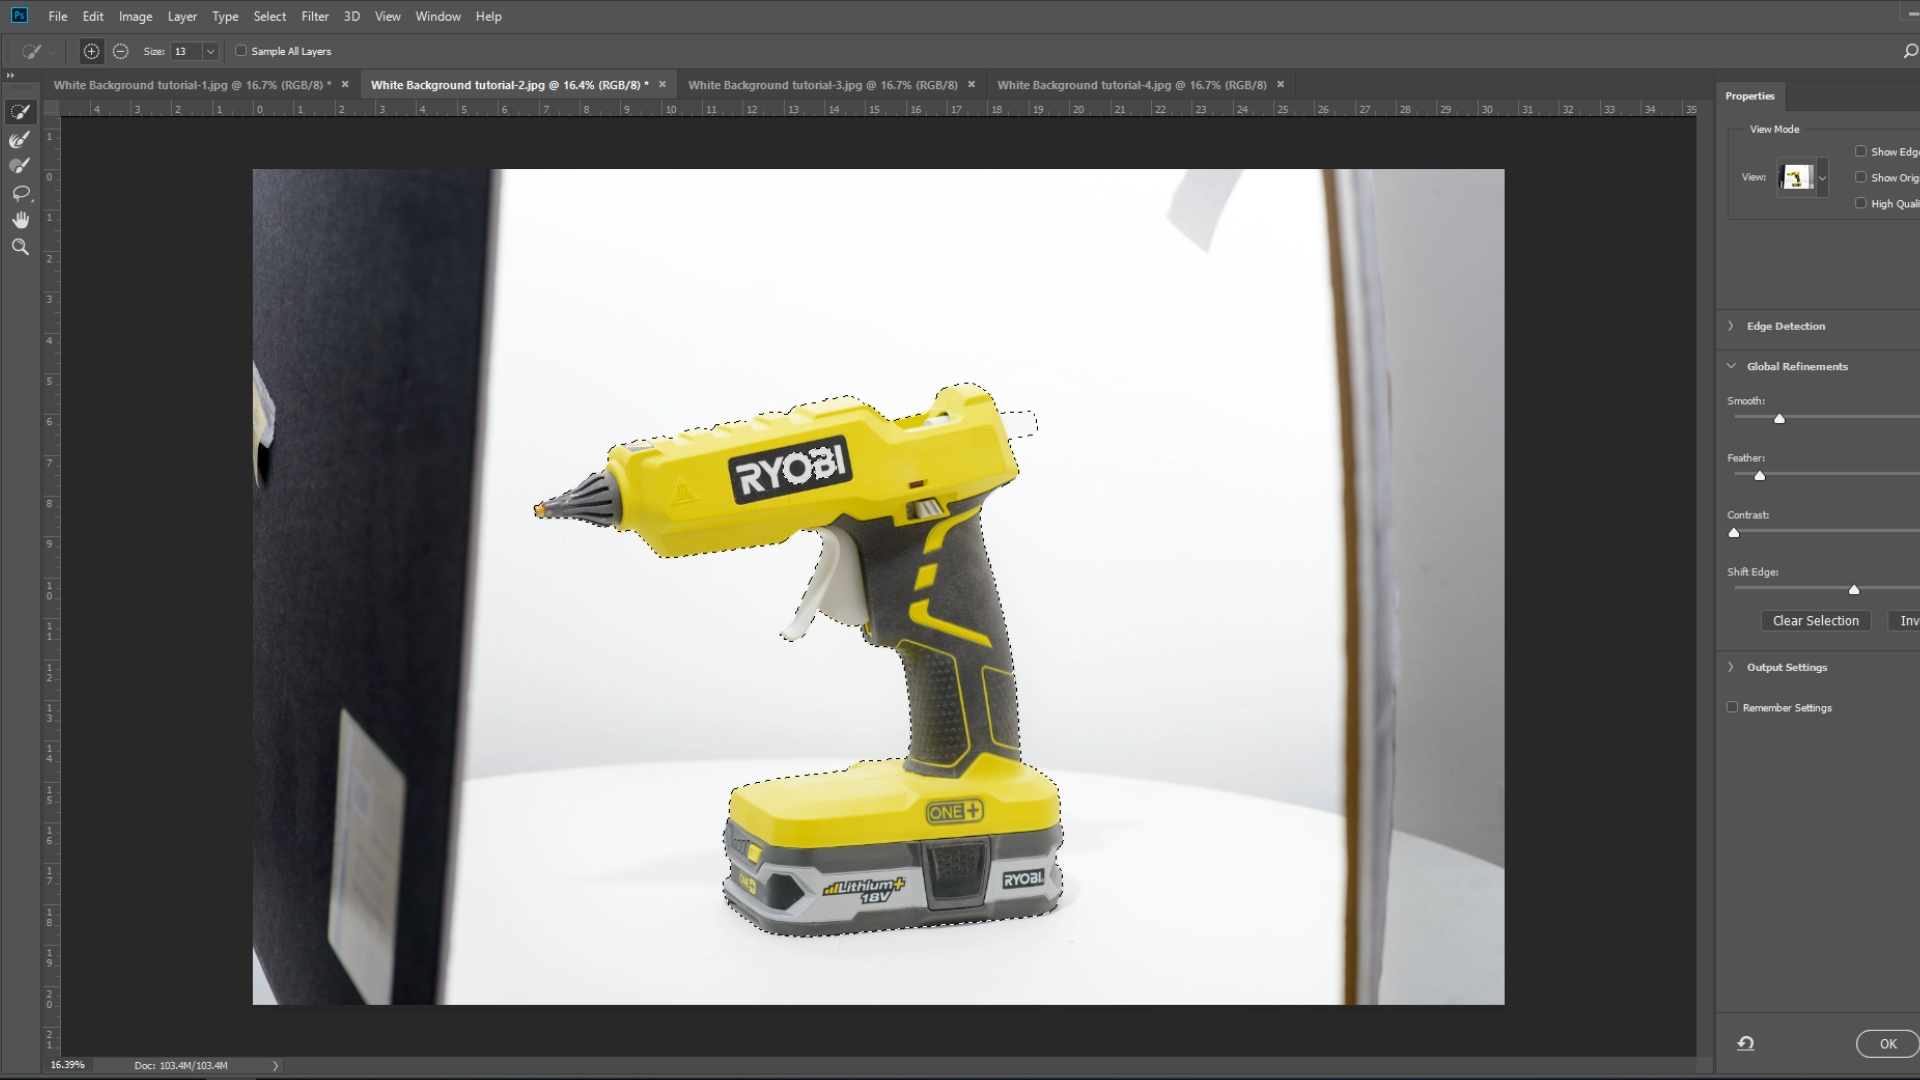This screenshot has width=1920, height=1080.
Task: Select the Quick Selection tool
Action: (x=20, y=112)
